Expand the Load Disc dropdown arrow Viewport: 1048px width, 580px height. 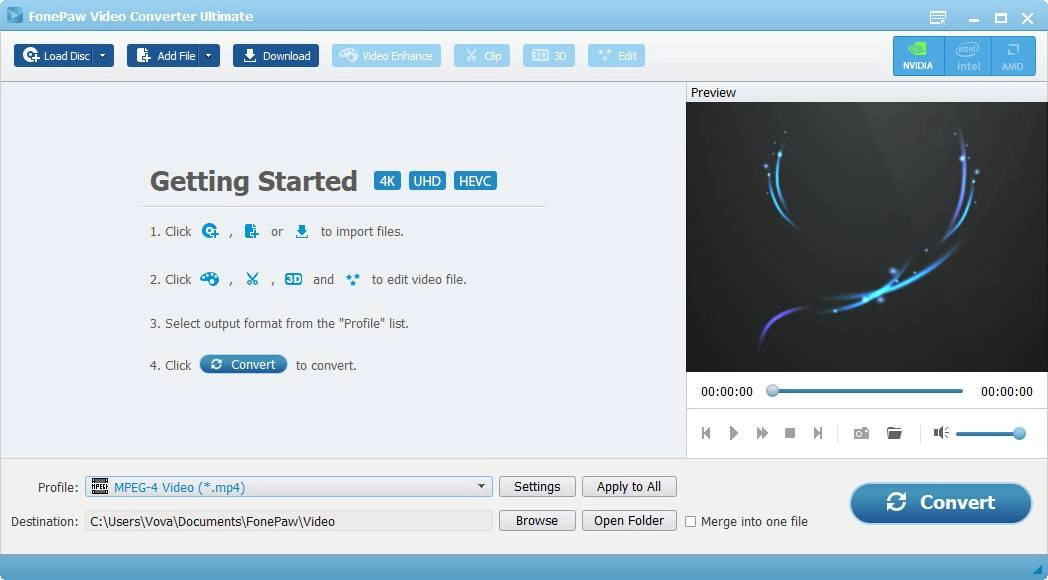103,55
